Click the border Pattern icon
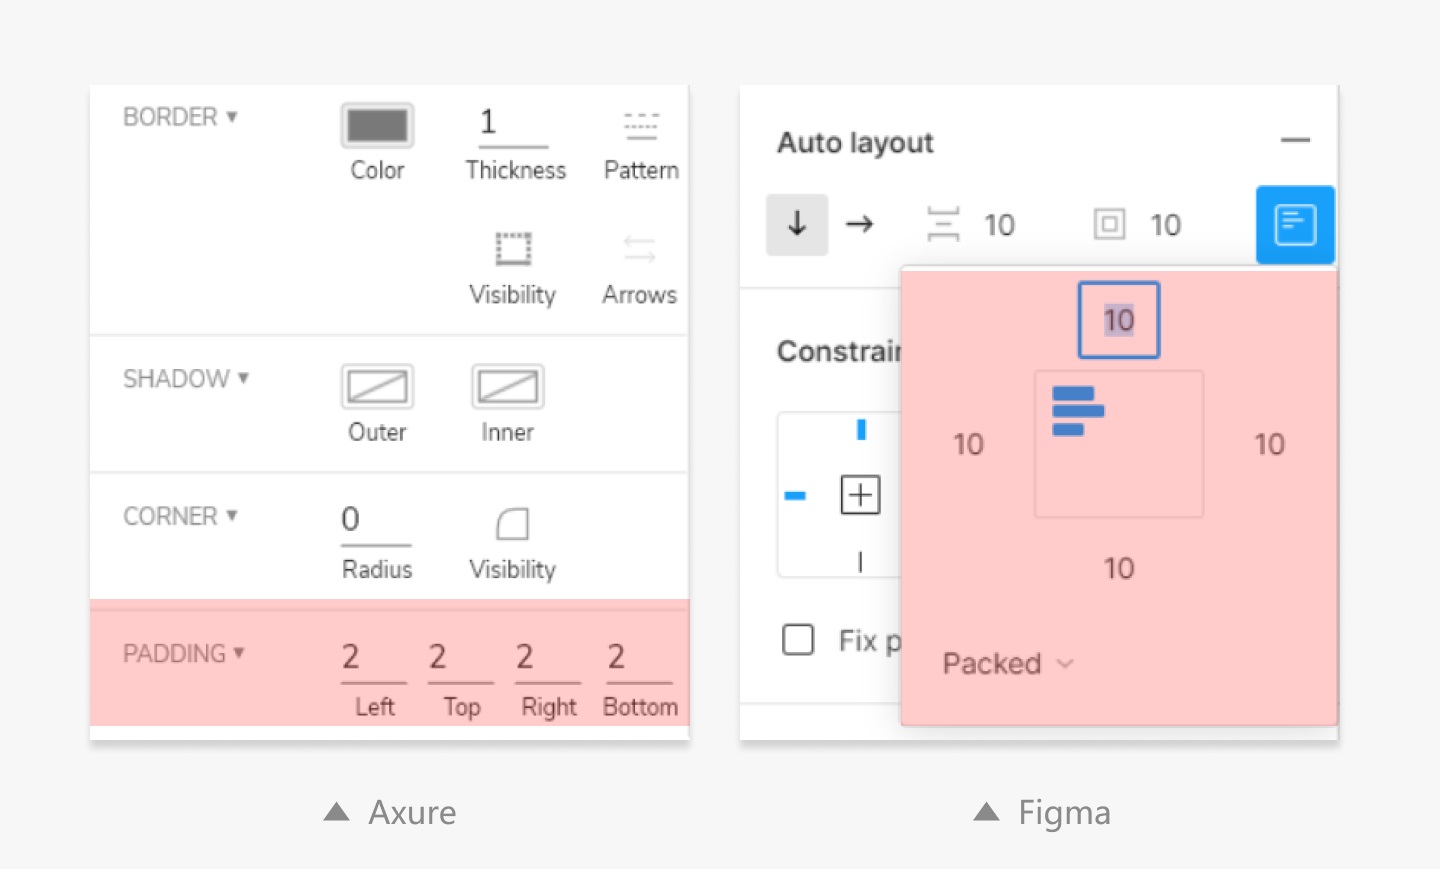The image size is (1440, 869). (x=641, y=126)
